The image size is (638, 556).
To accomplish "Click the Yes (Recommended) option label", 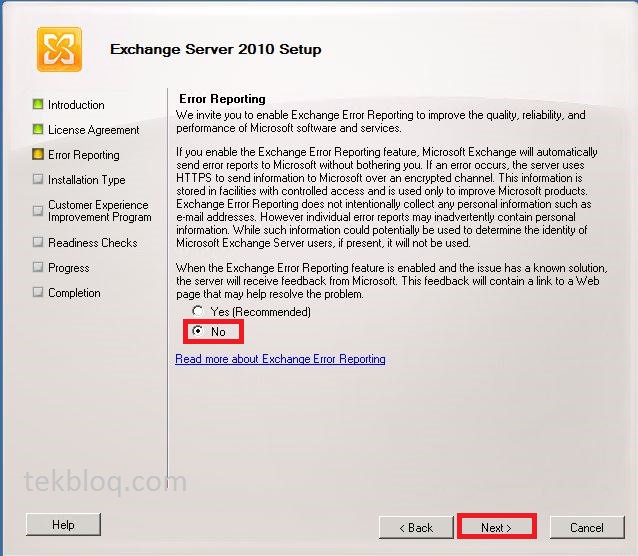I will [x=260, y=312].
